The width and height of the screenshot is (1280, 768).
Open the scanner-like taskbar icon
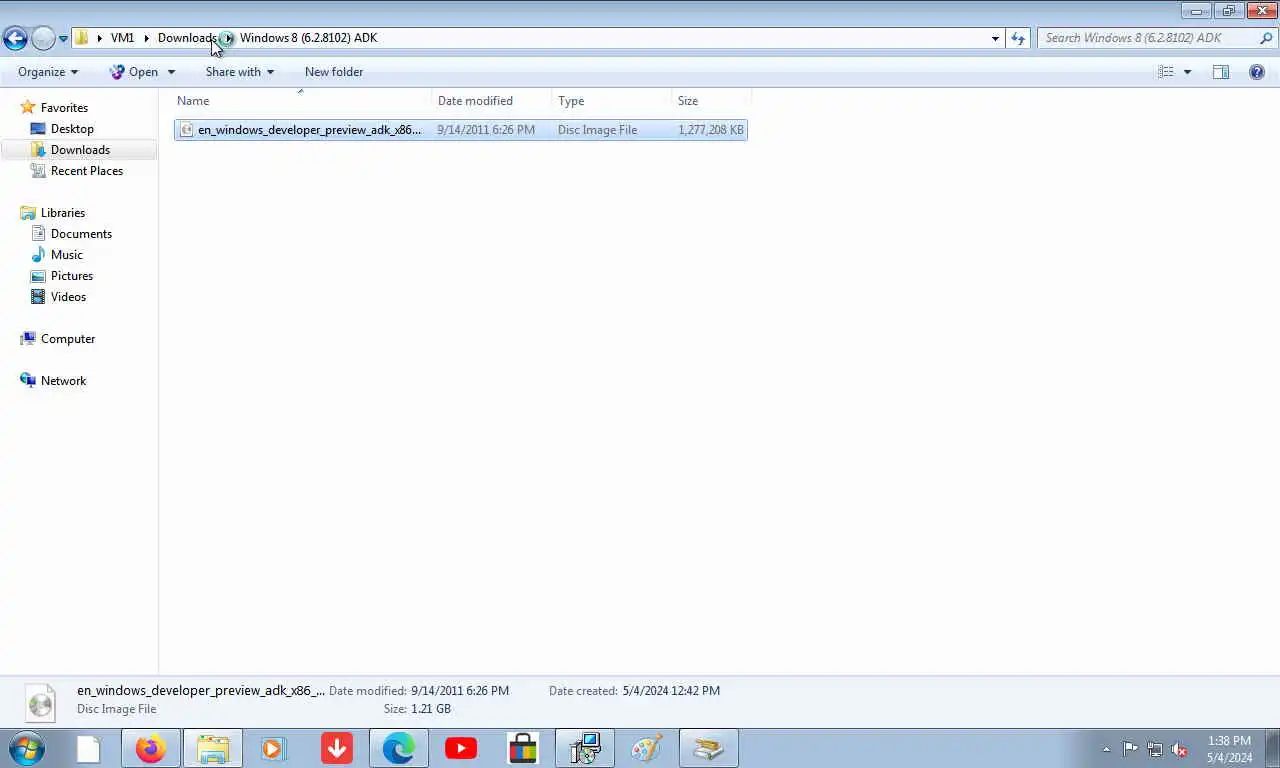[x=709, y=748]
